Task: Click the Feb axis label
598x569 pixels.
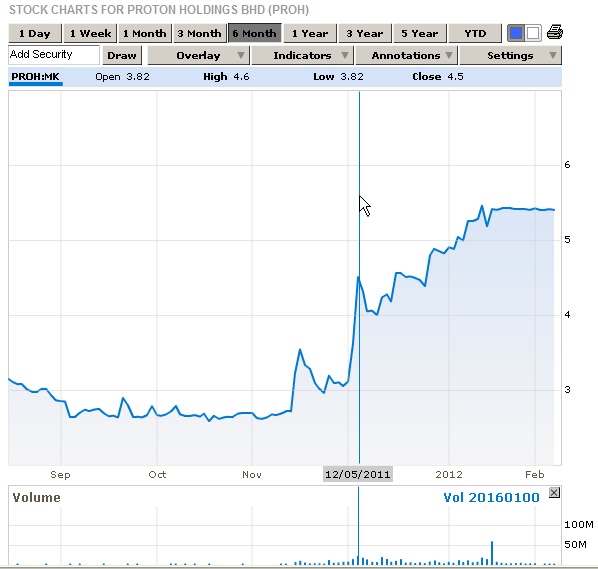Action: (534, 475)
